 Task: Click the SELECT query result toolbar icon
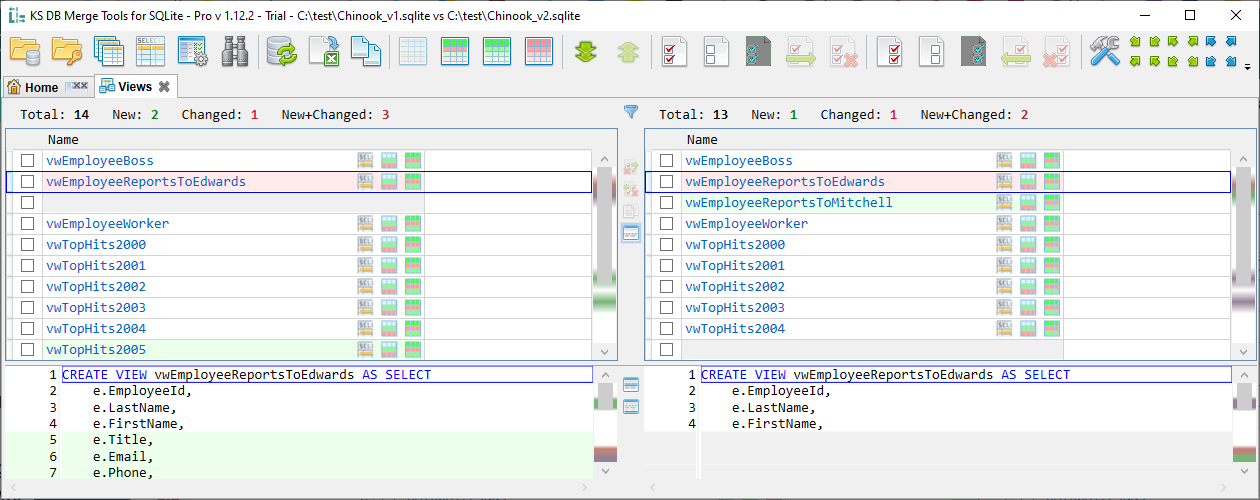click(150, 50)
